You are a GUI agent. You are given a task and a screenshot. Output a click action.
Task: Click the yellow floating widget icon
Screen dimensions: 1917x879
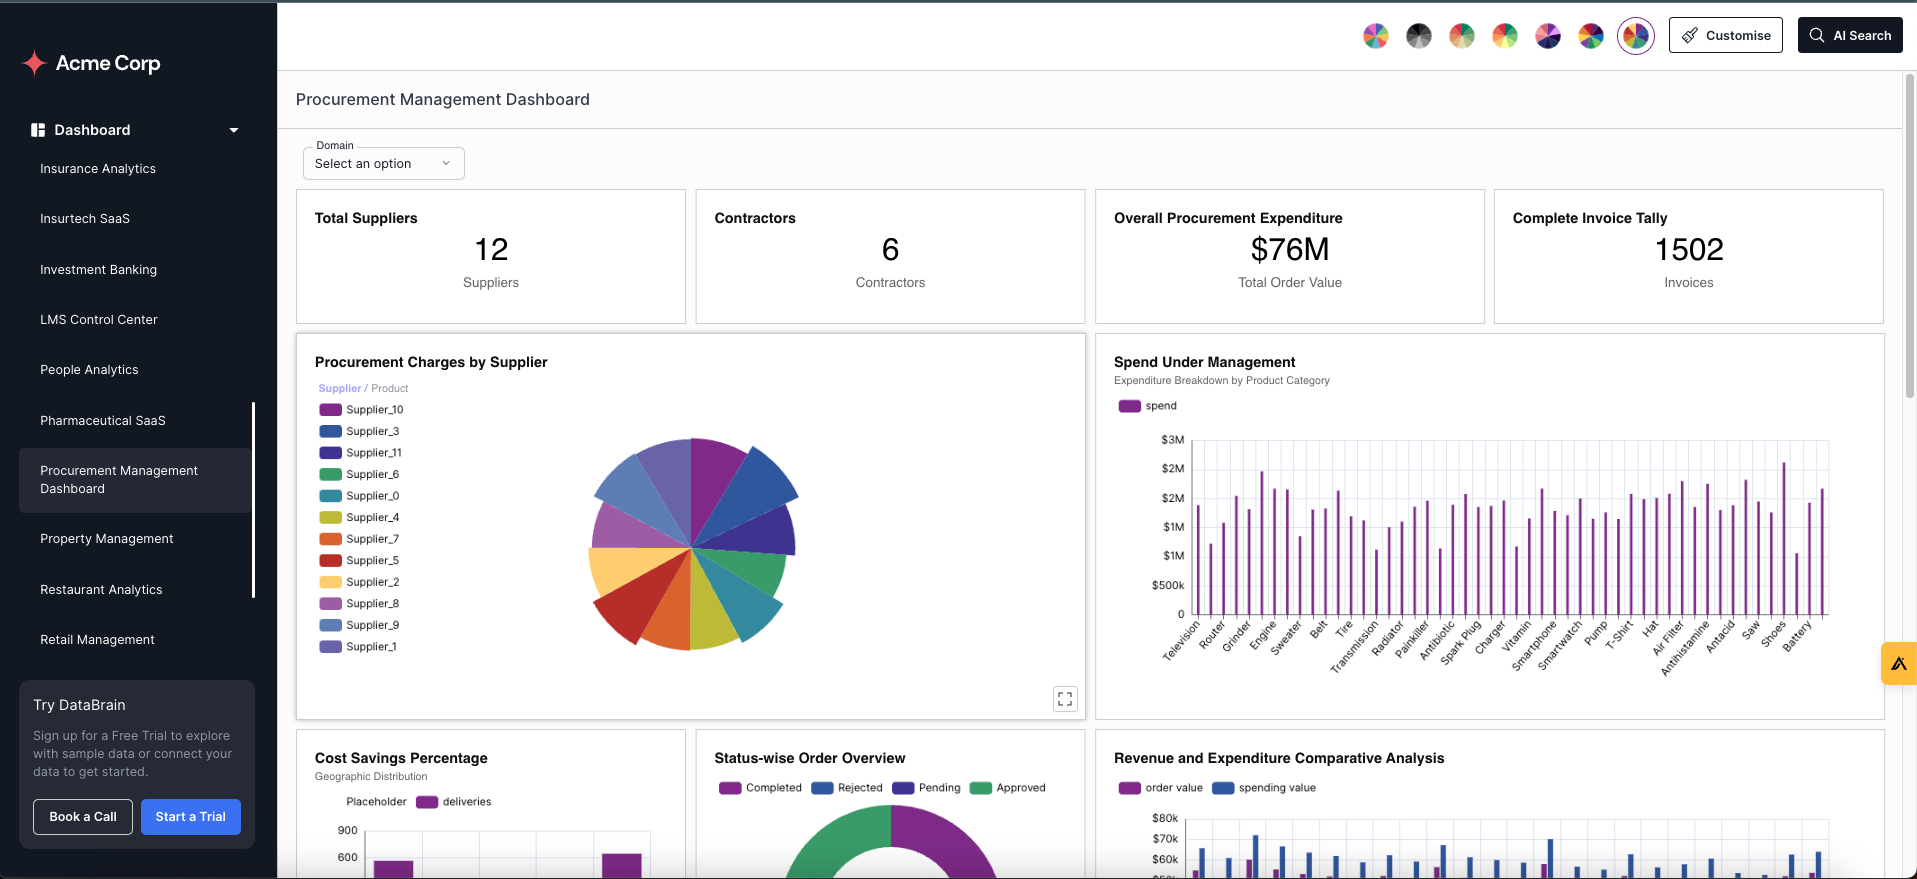1898,664
